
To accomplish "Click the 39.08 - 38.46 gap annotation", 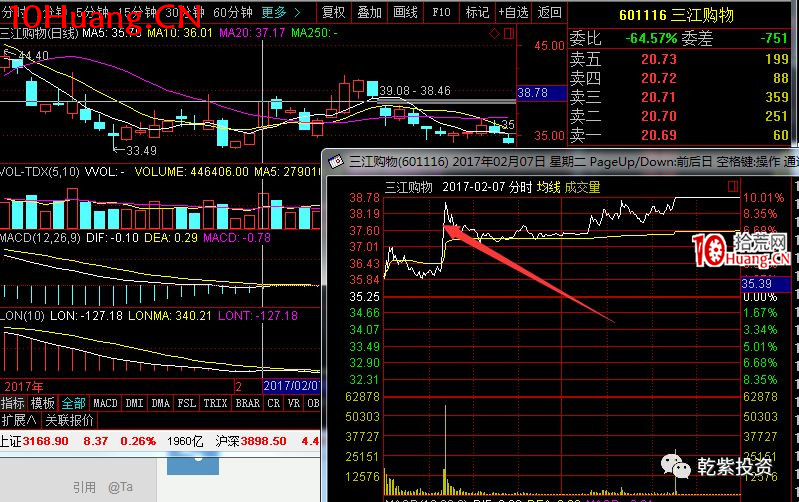I will [x=415, y=91].
